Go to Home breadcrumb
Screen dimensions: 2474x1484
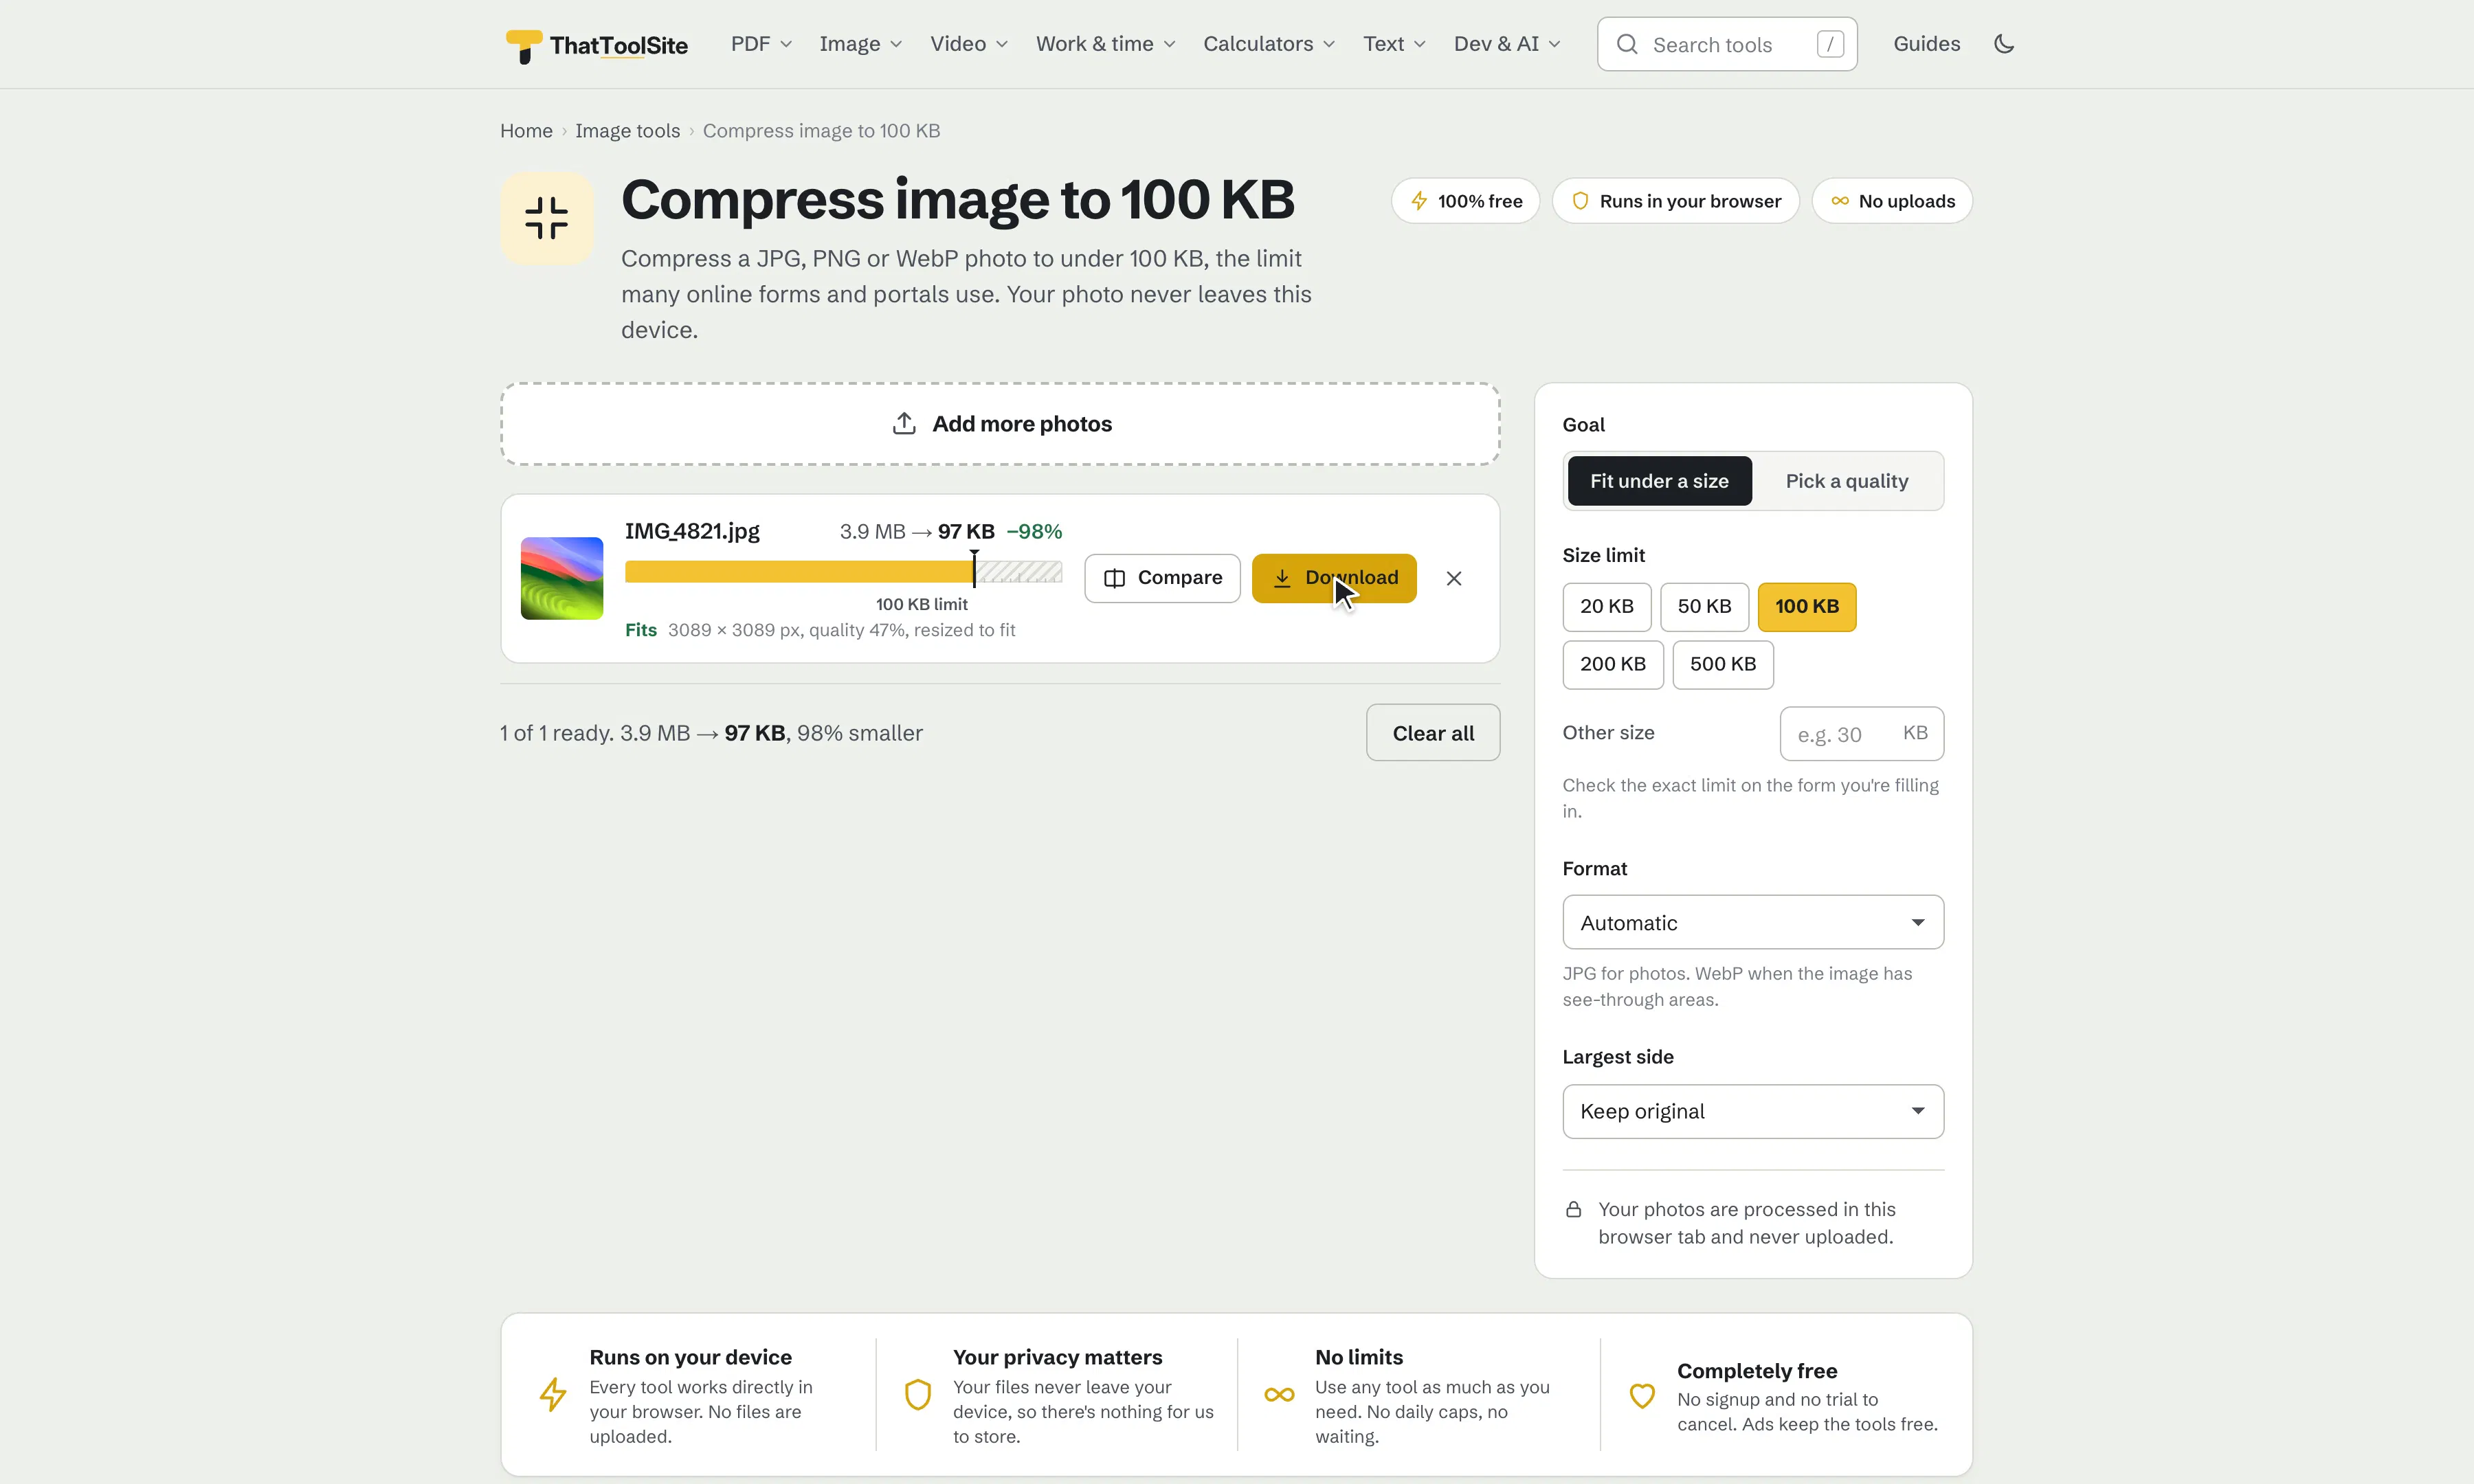(526, 131)
